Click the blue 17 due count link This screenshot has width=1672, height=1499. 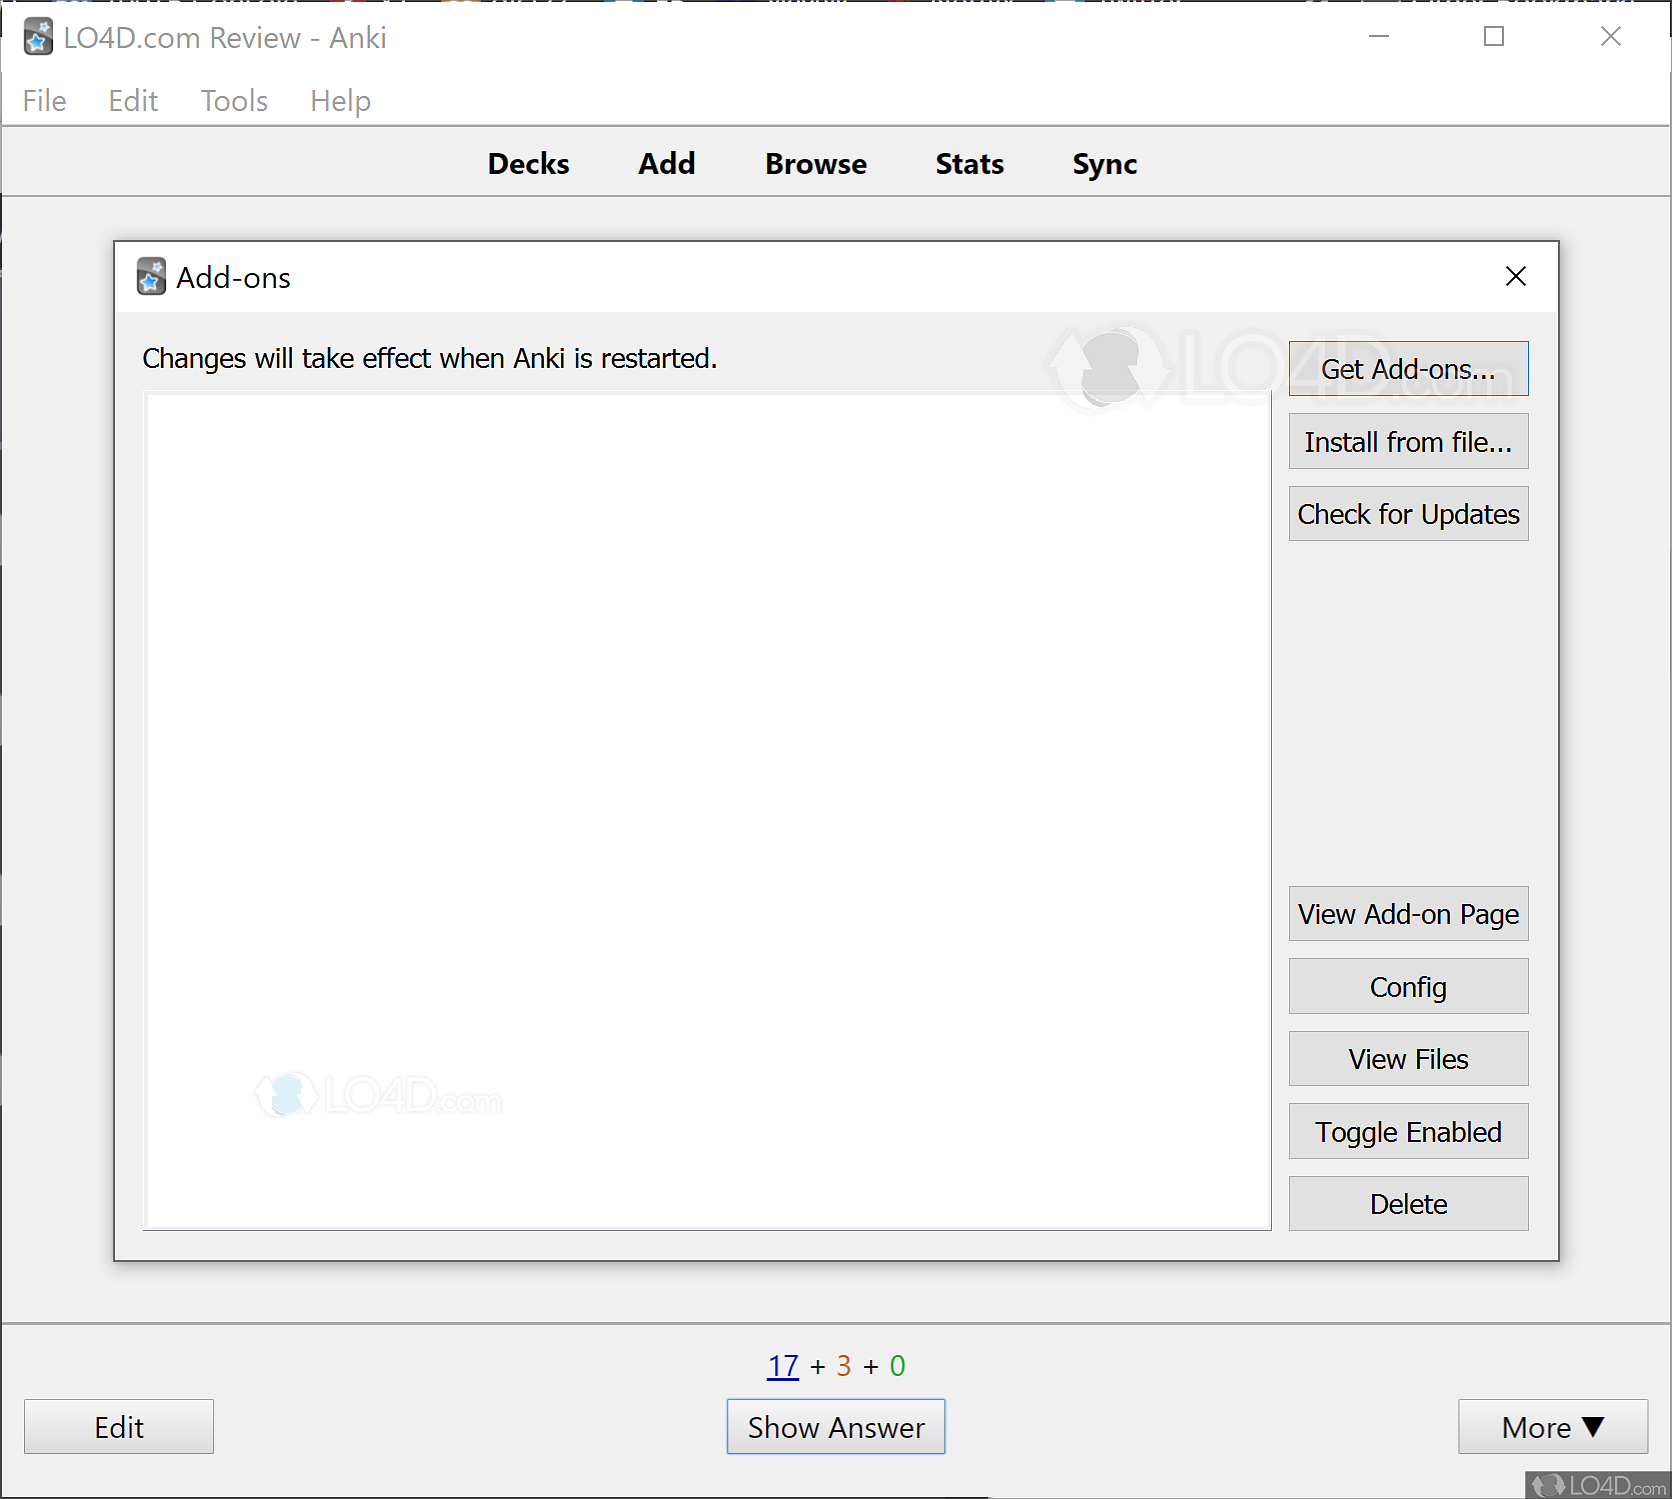coord(782,1364)
